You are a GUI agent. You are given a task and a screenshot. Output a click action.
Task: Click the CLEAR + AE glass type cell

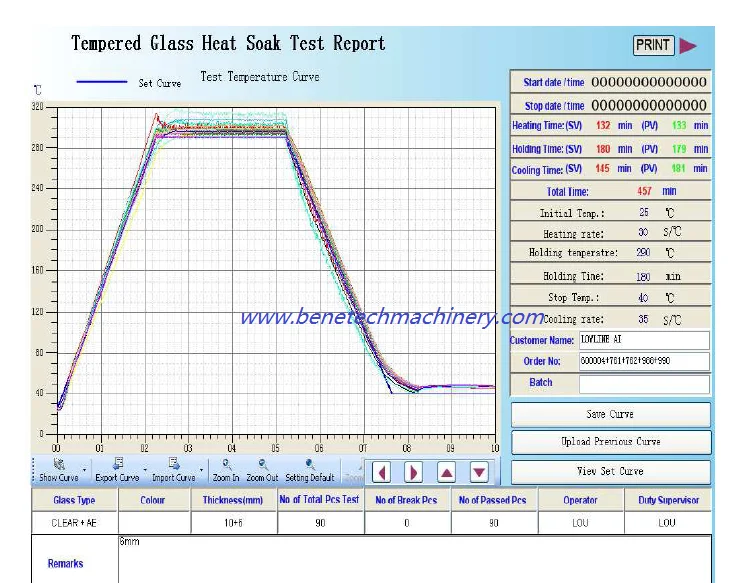coord(75,523)
